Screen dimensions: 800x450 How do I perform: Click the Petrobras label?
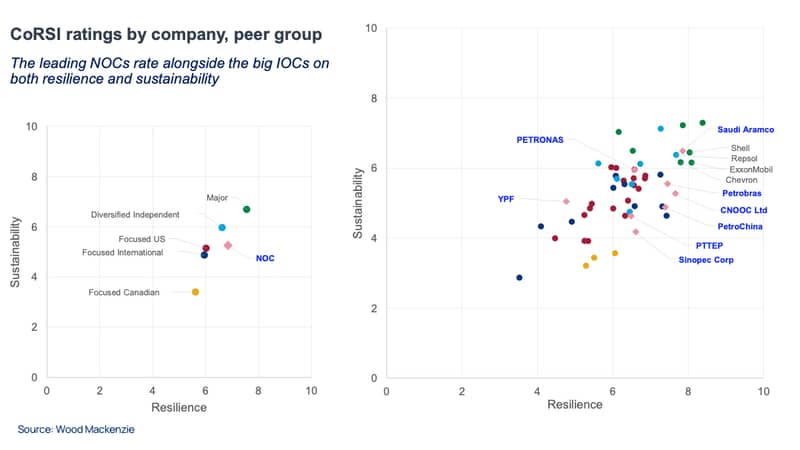[741, 193]
